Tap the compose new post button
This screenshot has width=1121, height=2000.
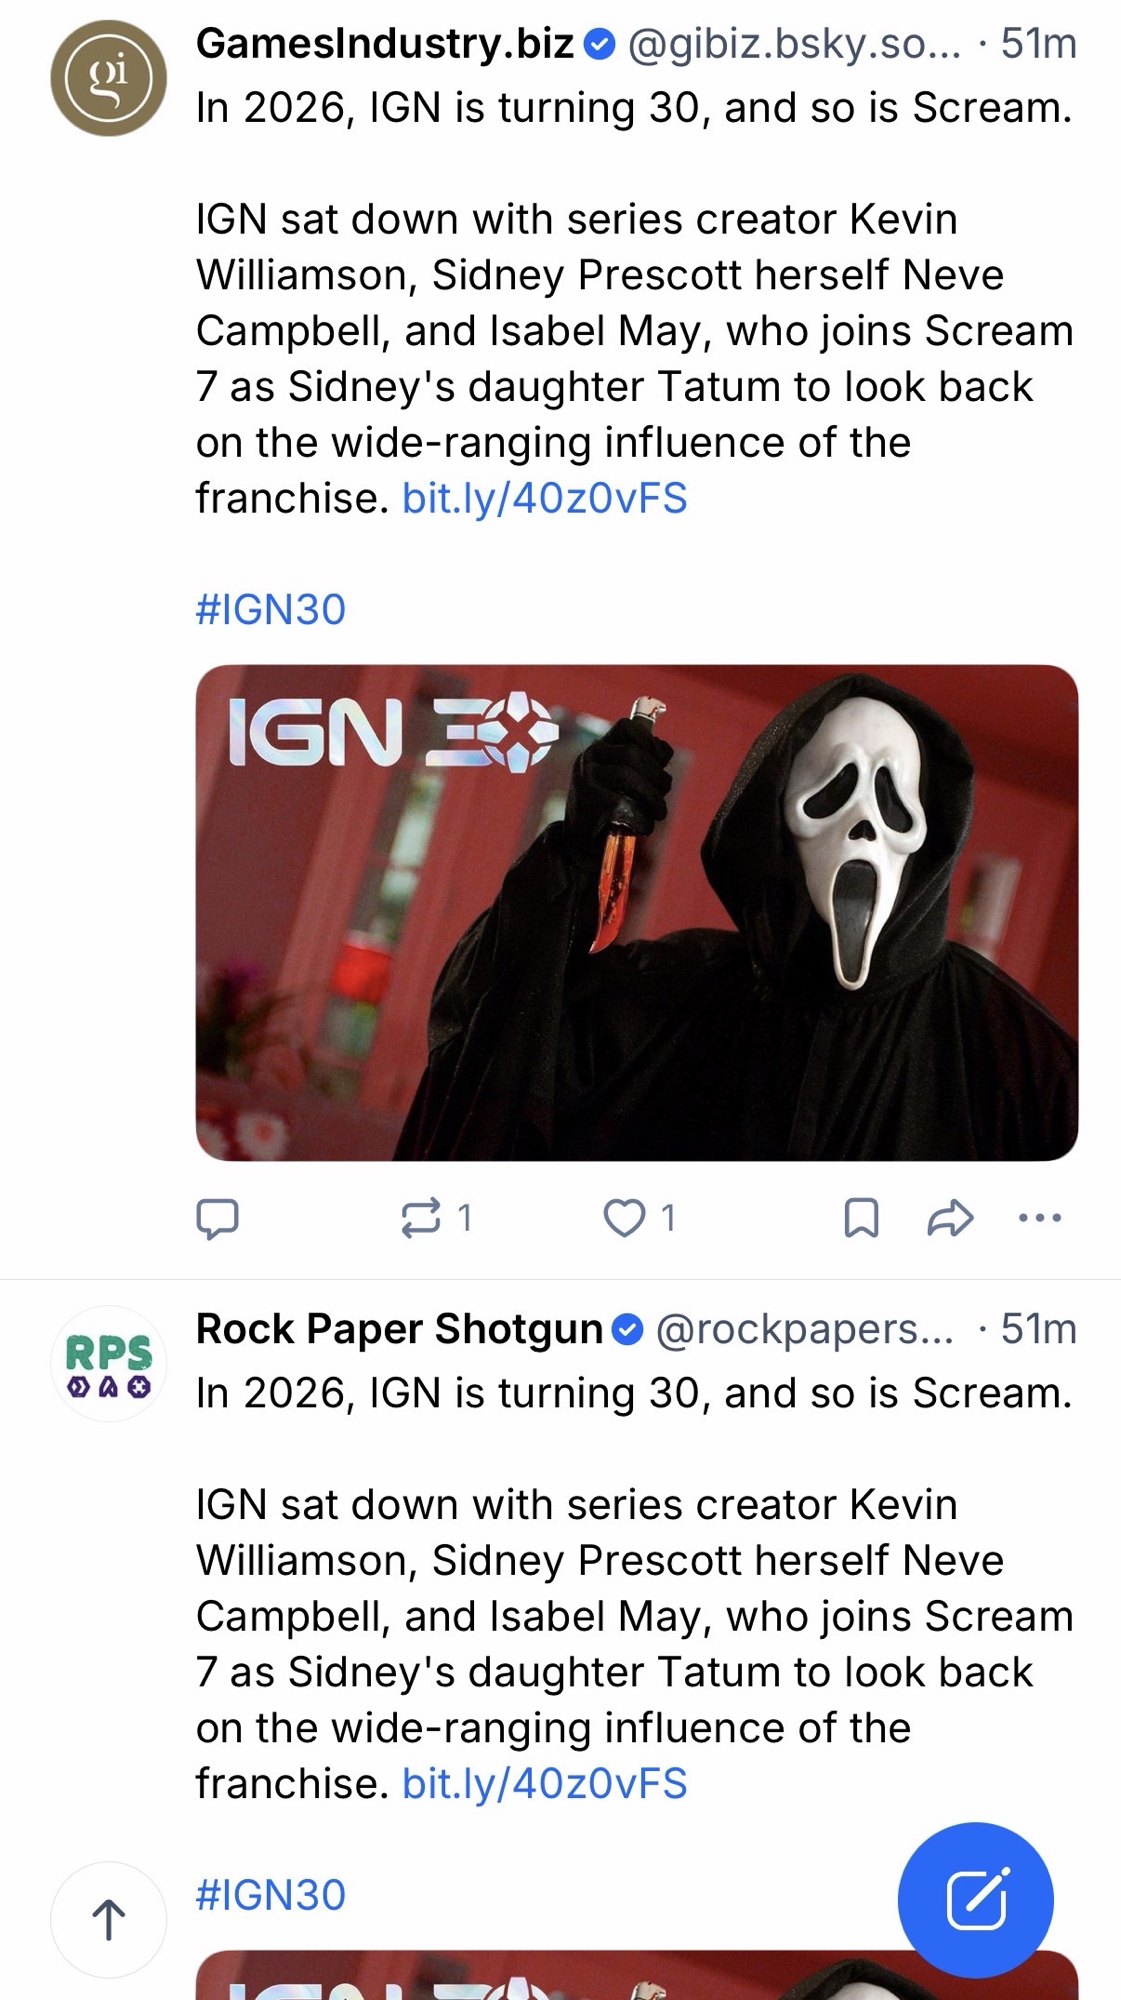click(x=975, y=1899)
